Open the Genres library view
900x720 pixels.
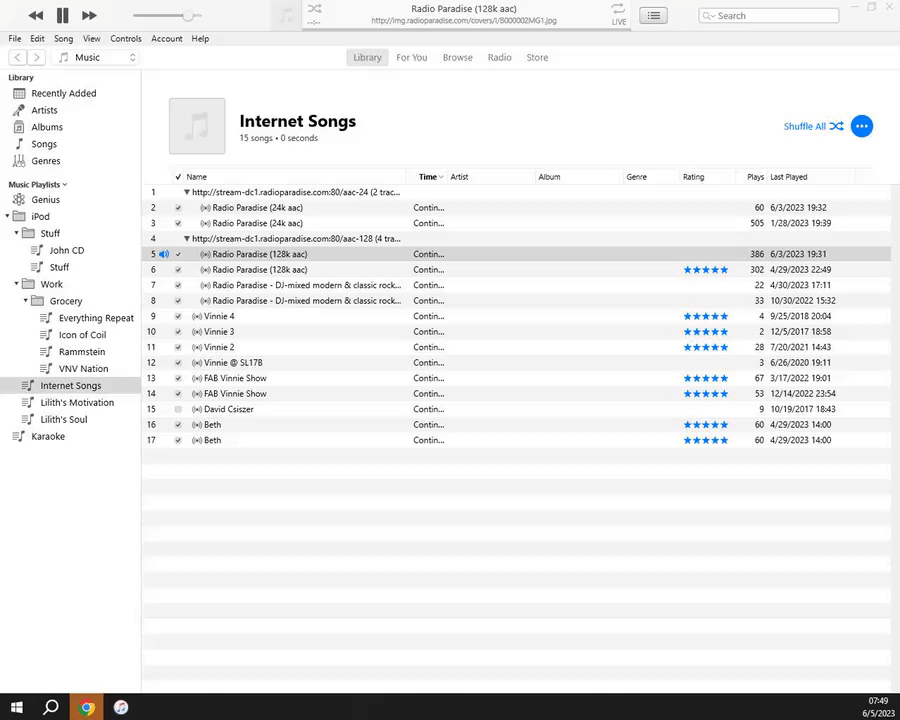point(45,161)
